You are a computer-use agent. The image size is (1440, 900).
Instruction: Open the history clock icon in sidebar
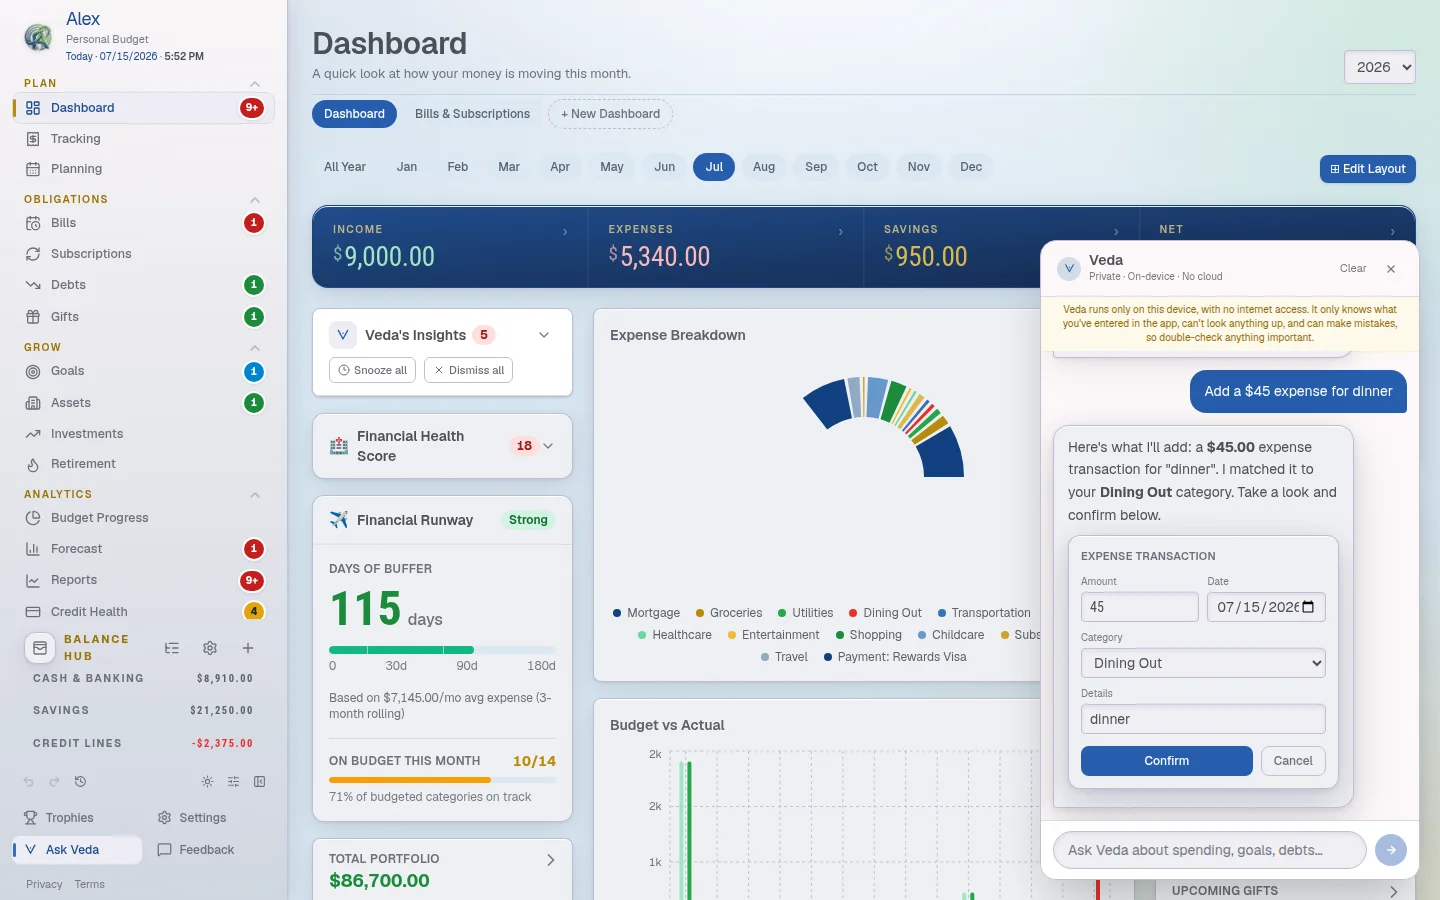pyautogui.click(x=80, y=782)
